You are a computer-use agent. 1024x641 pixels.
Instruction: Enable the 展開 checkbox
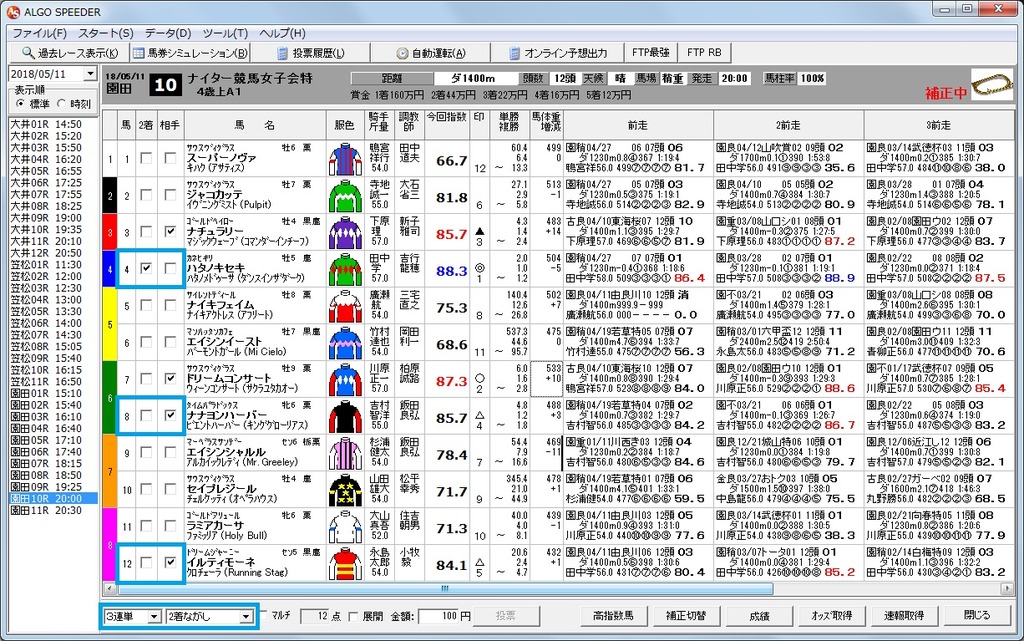point(353,616)
